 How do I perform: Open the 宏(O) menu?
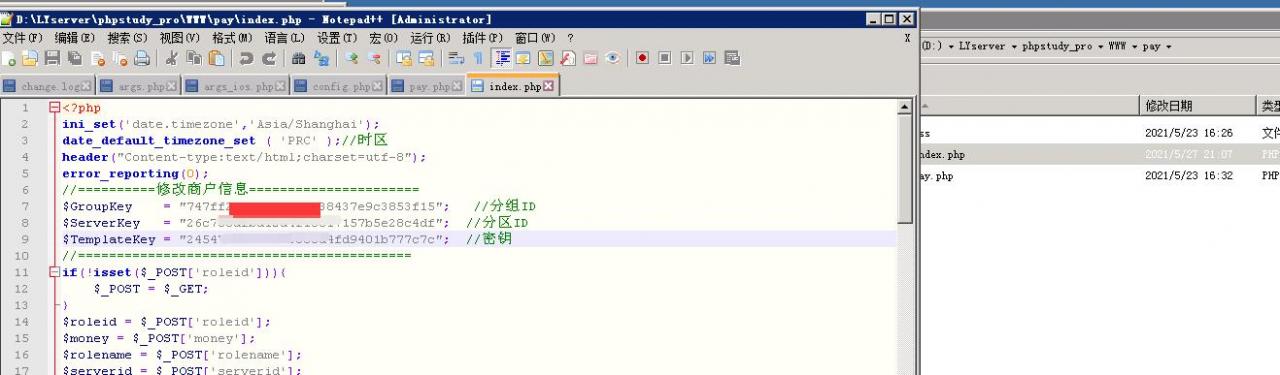click(383, 38)
